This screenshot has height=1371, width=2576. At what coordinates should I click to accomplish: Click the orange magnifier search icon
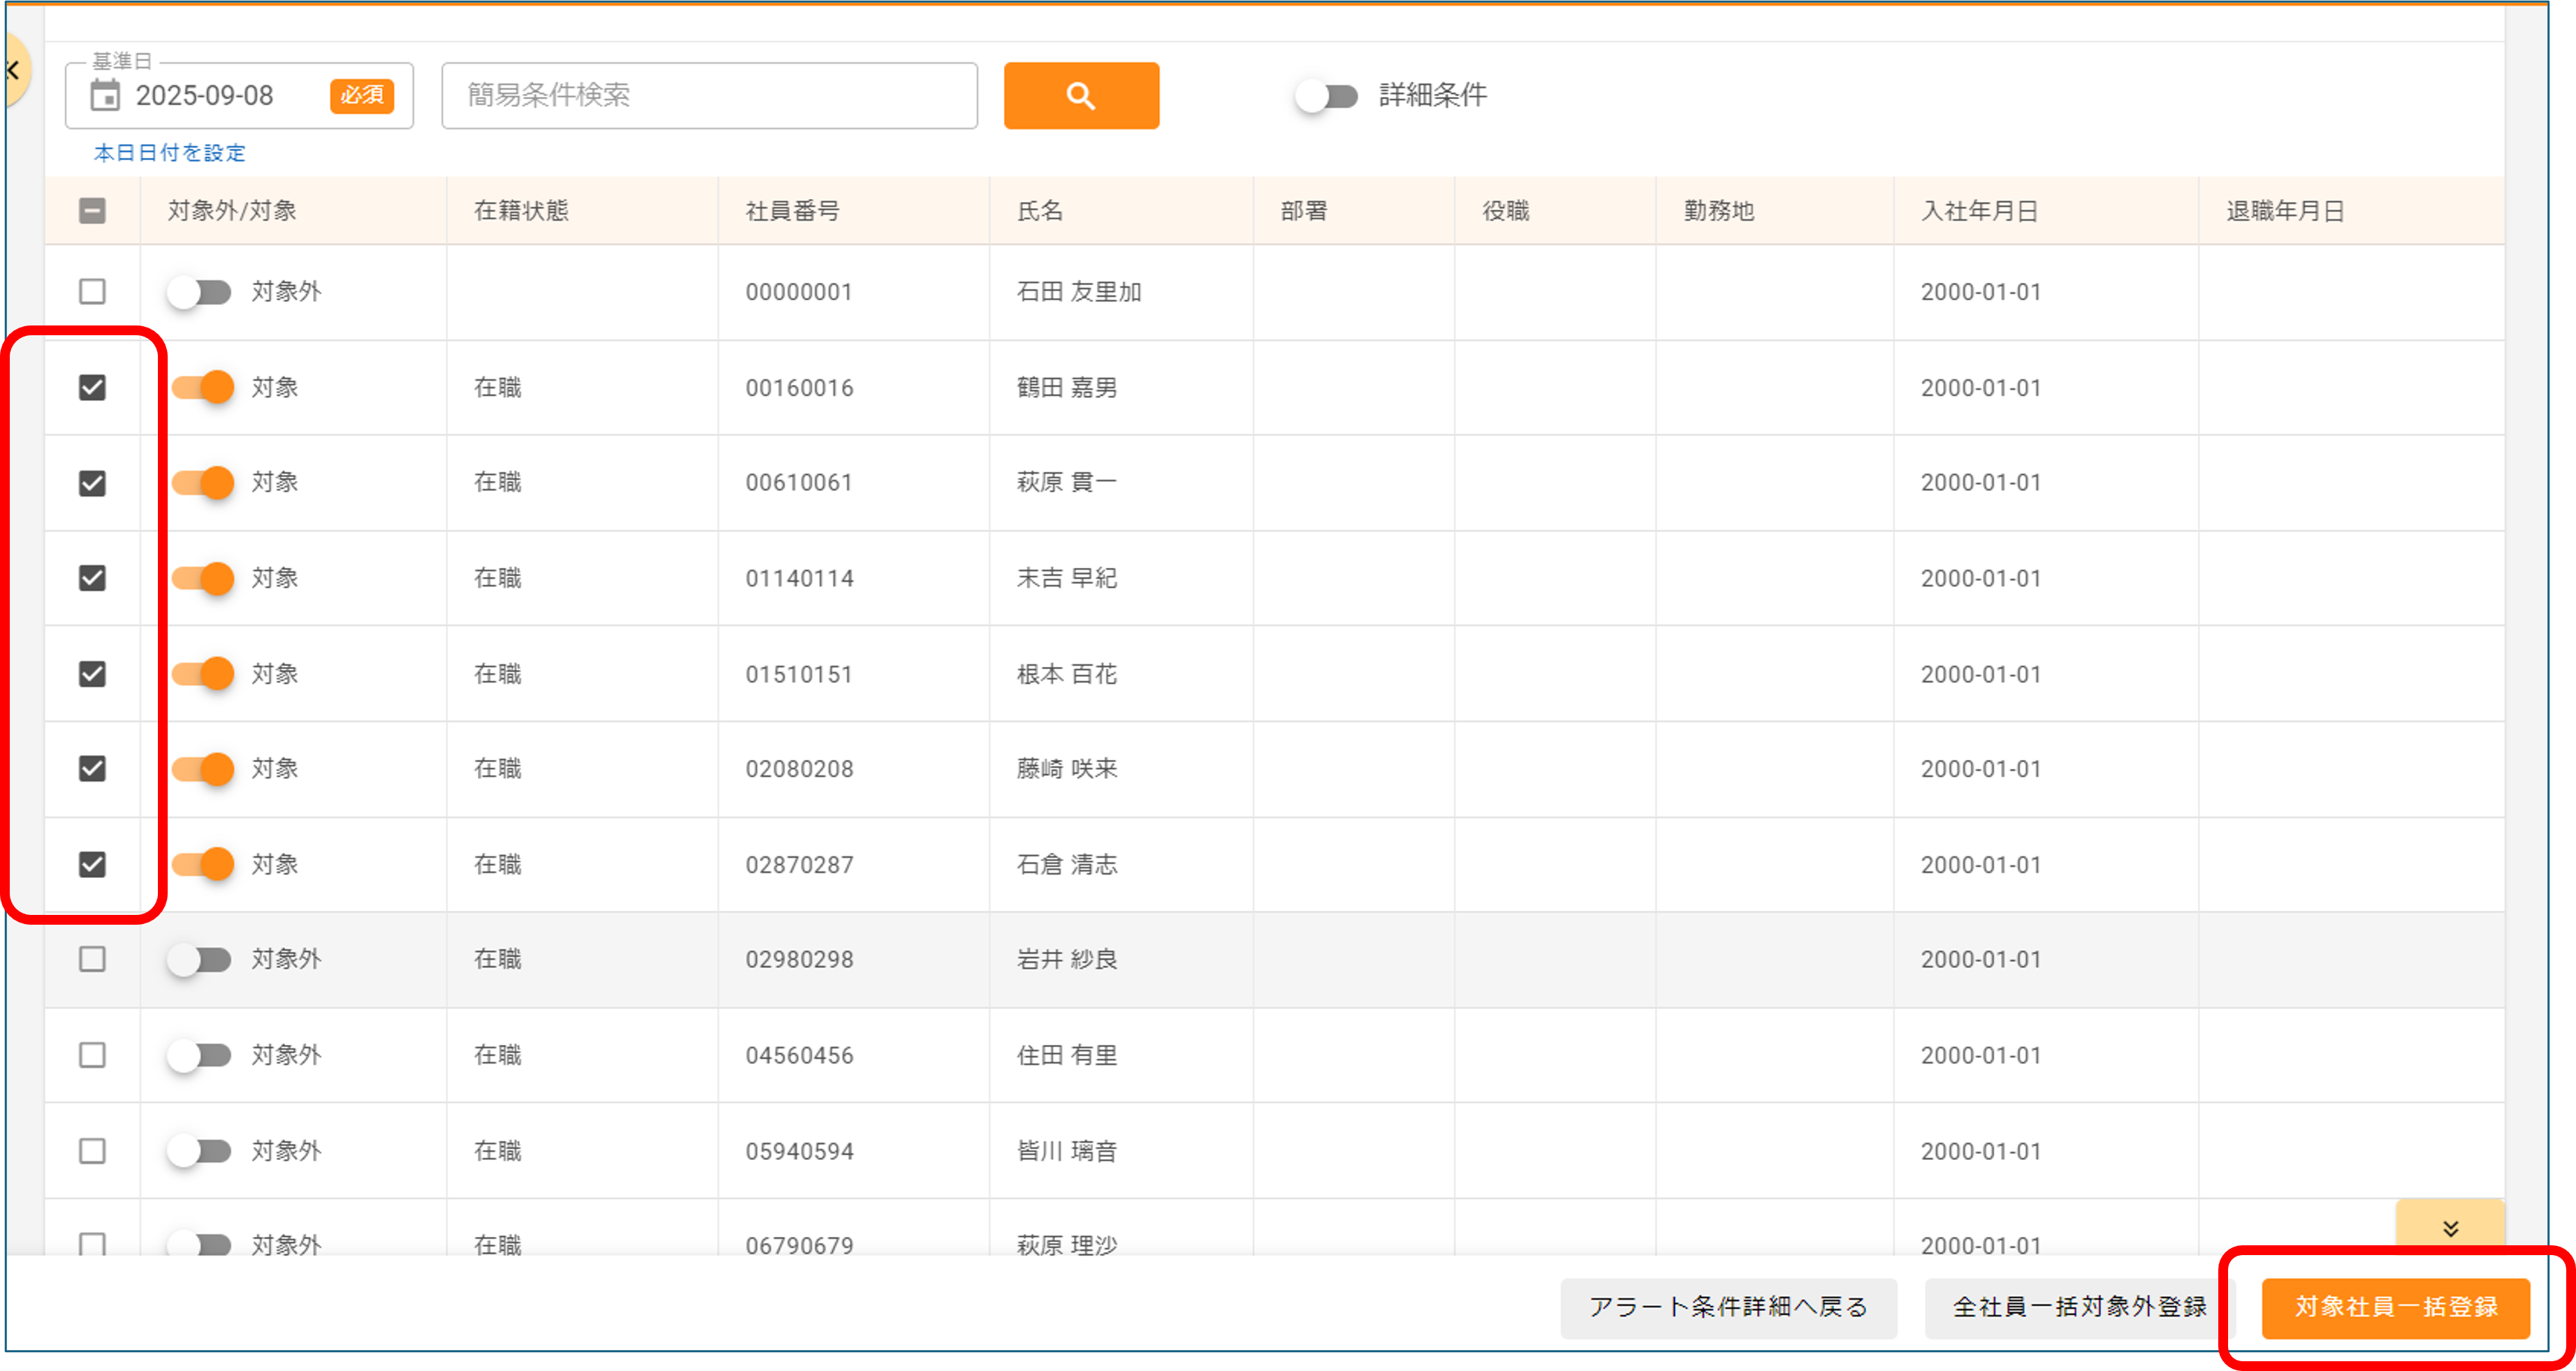pyautogui.click(x=1081, y=95)
